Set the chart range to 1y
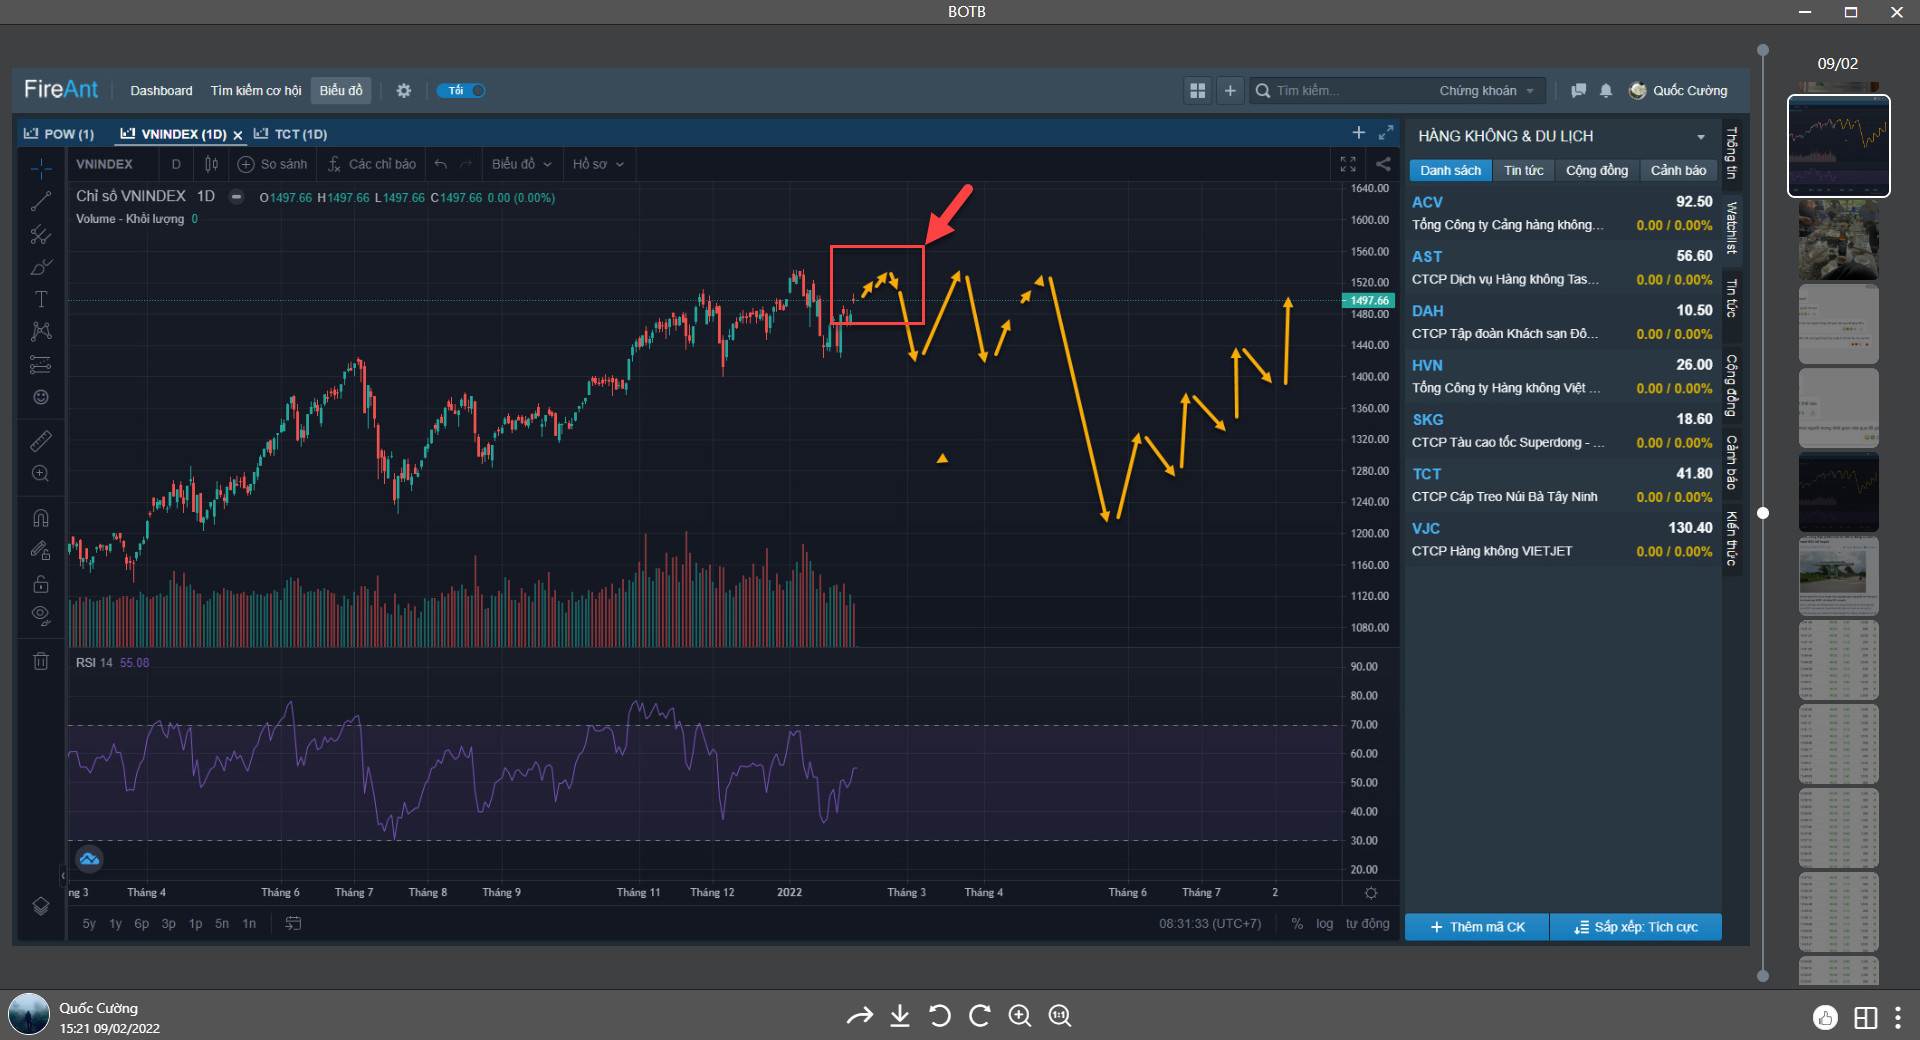 115,924
